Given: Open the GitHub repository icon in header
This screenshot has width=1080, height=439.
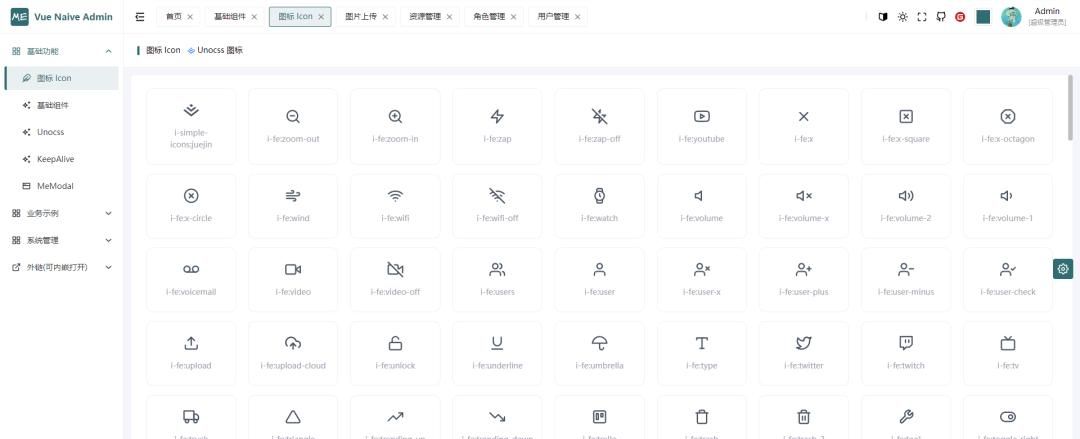Looking at the screenshot, I should (x=941, y=17).
